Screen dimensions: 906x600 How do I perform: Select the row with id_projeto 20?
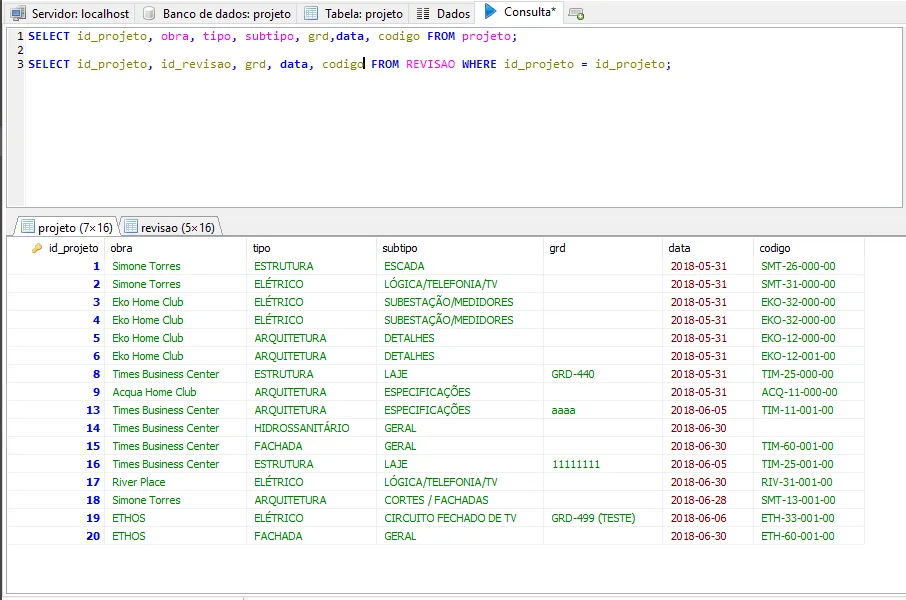93,536
